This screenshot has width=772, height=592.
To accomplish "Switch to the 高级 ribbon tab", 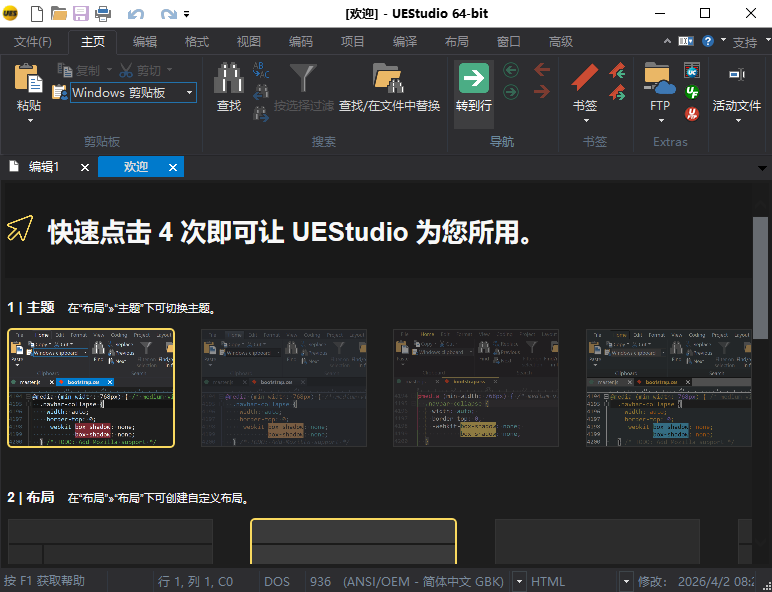I will coord(561,42).
